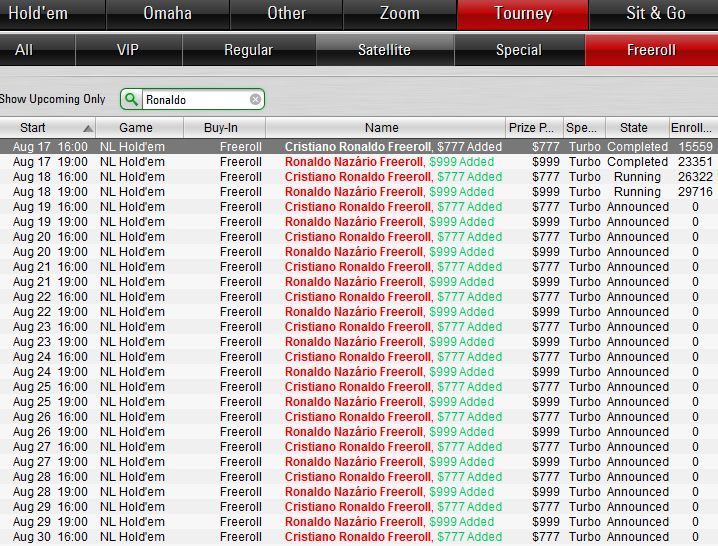
Task: Select the Aug 19 16:00 Cristiano Ronaldo Freeroll
Action: (x=359, y=207)
